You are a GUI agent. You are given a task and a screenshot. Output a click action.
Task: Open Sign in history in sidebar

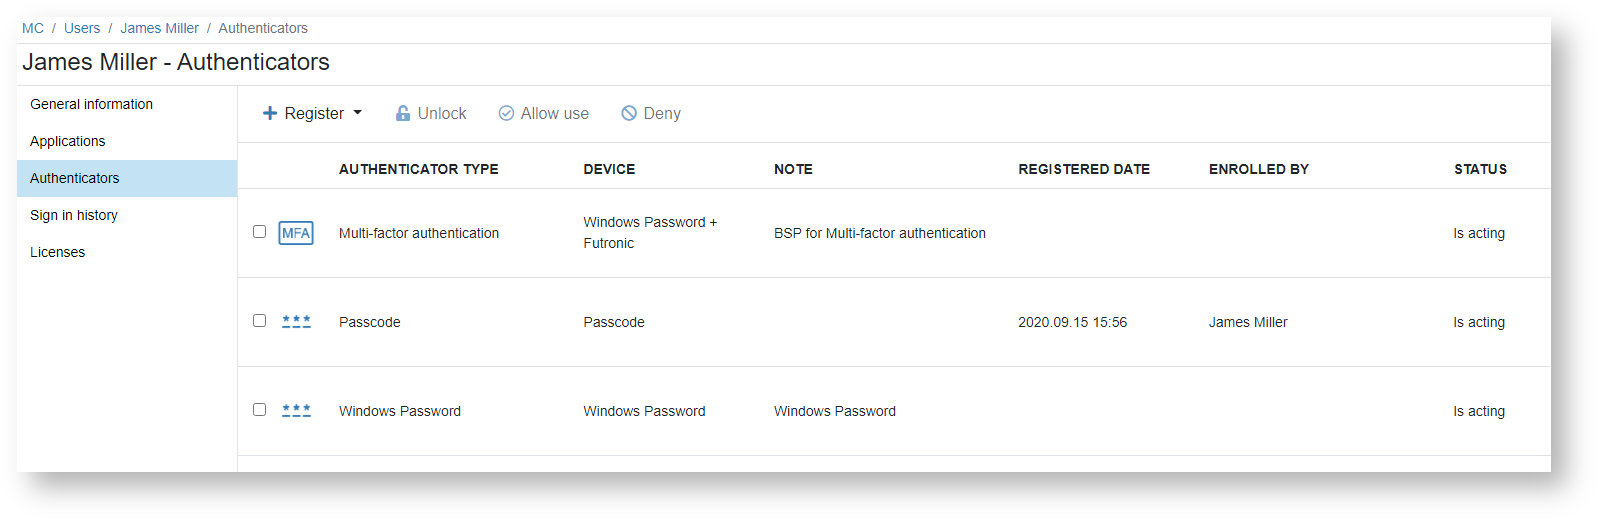coord(74,215)
